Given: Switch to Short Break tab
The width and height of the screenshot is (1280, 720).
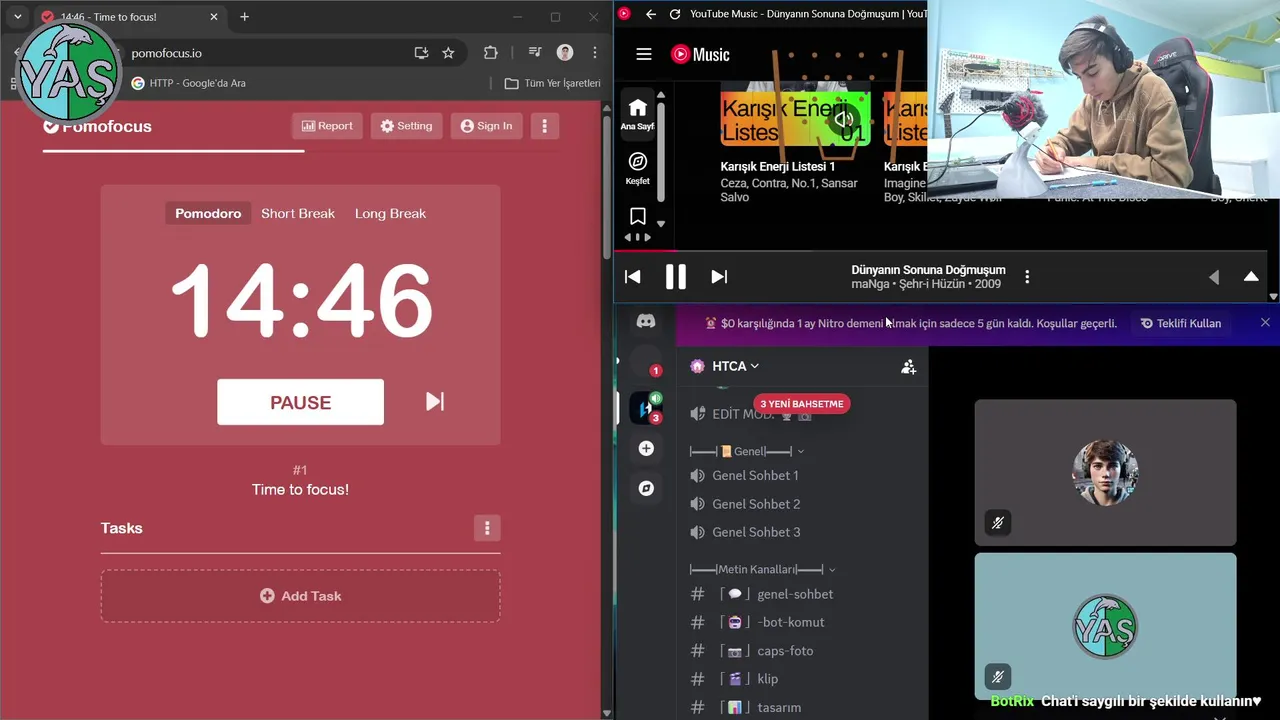Looking at the screenshot, I should tap(298, 214).
